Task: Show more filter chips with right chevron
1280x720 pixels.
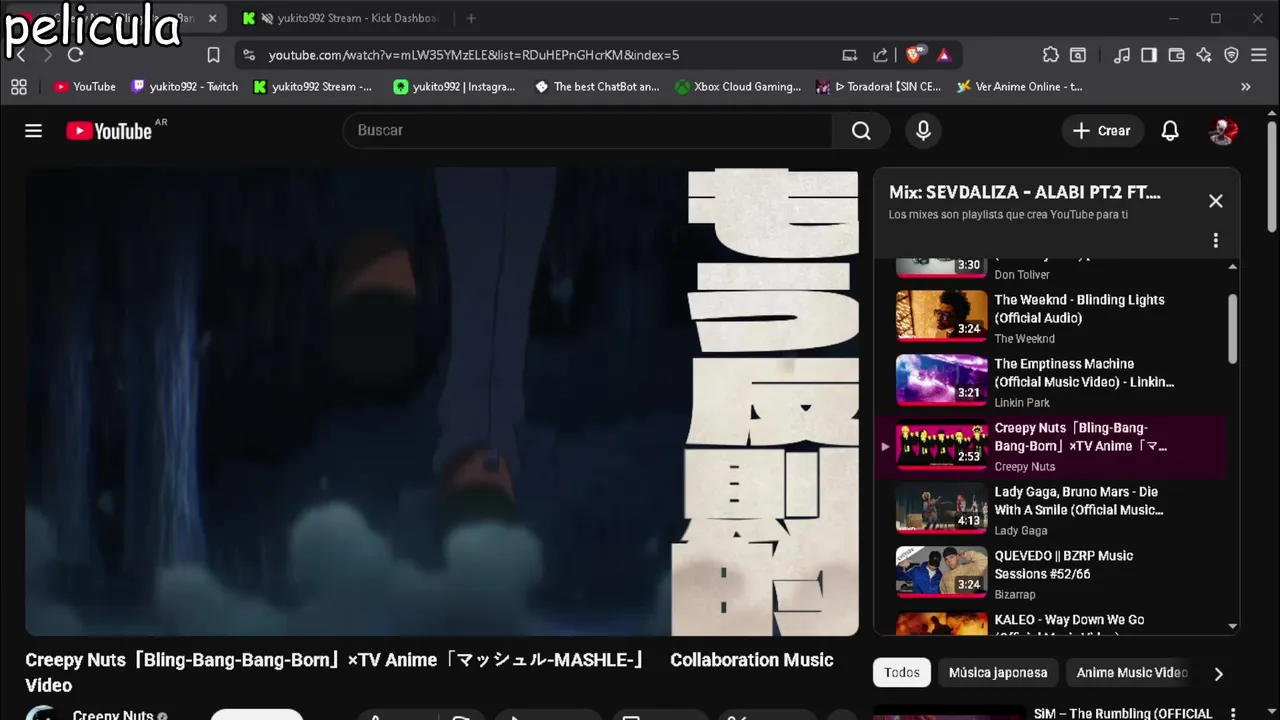Action: click(1218, 674)
